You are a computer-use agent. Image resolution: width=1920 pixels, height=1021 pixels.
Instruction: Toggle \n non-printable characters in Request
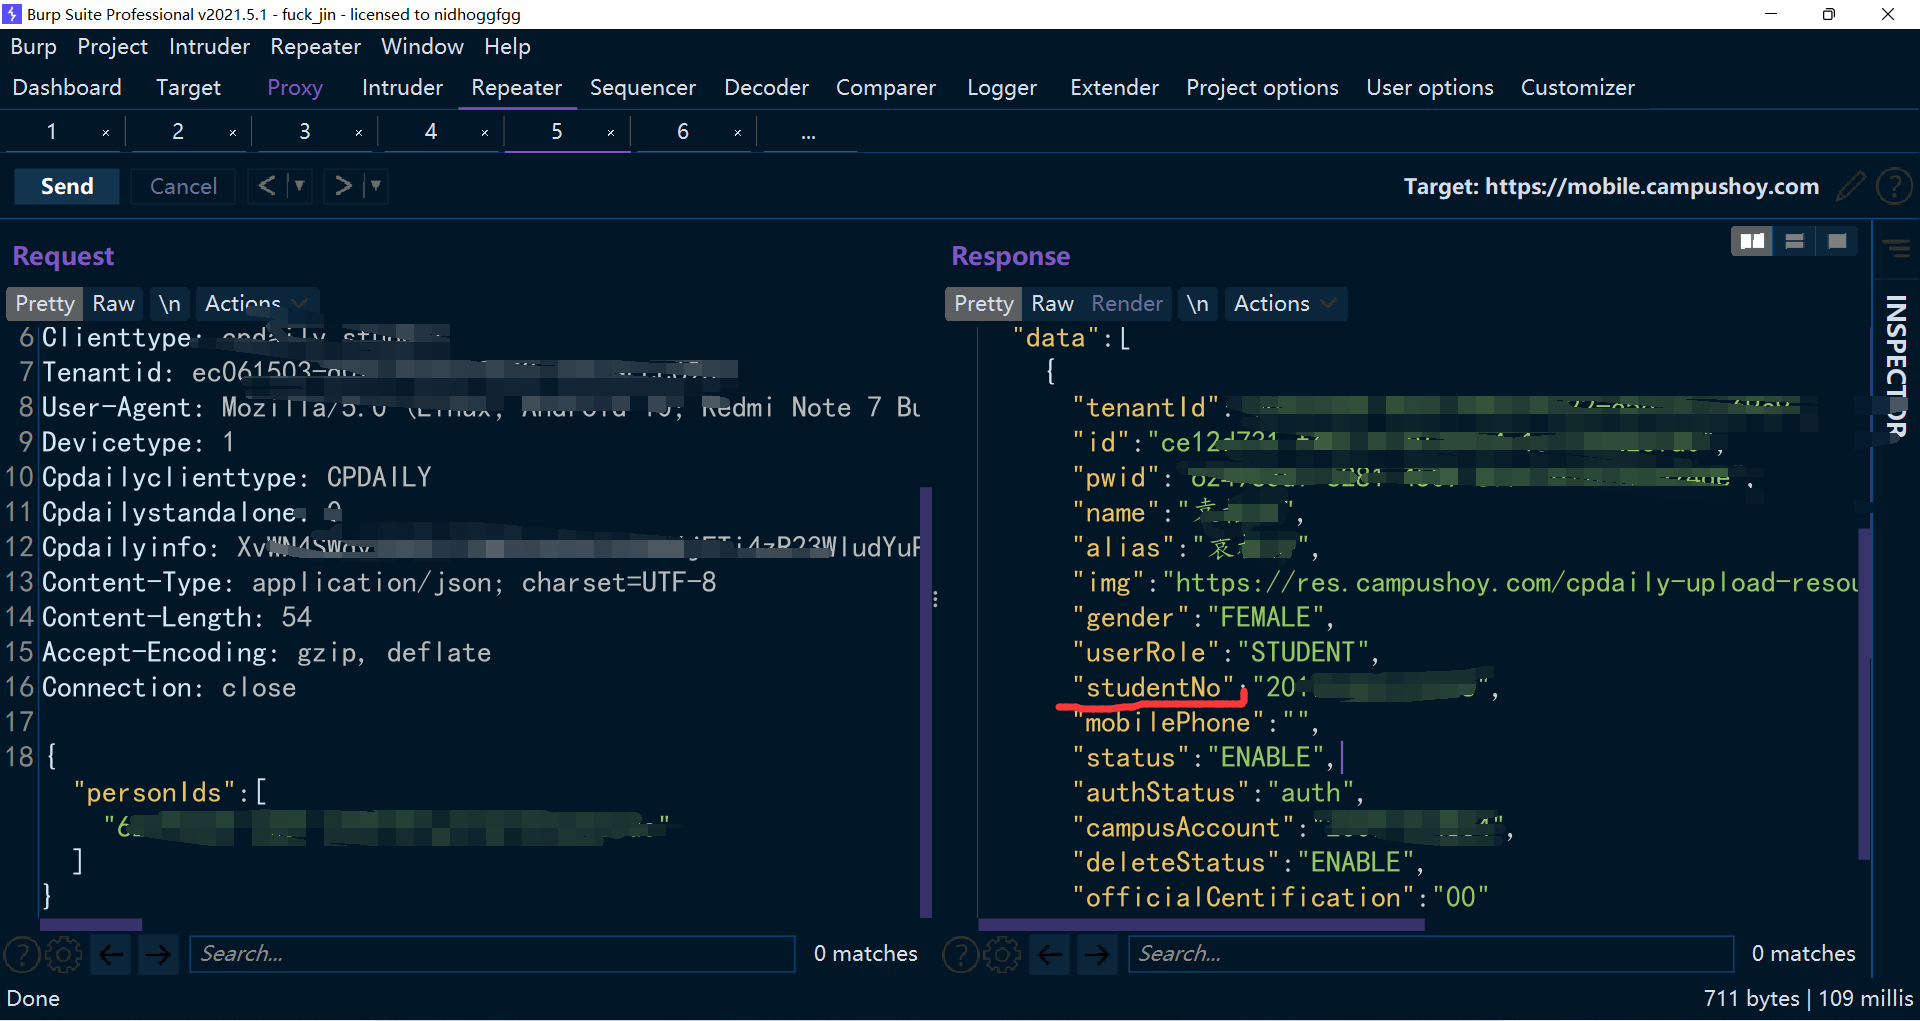(x=170, y=304)
